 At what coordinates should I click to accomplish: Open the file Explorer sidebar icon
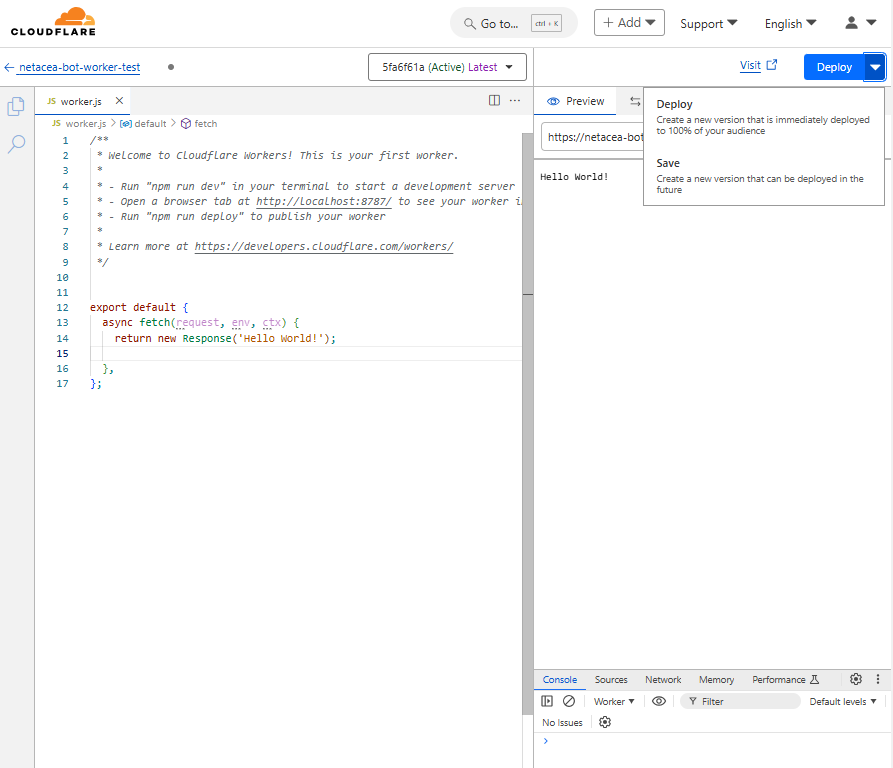16,106
